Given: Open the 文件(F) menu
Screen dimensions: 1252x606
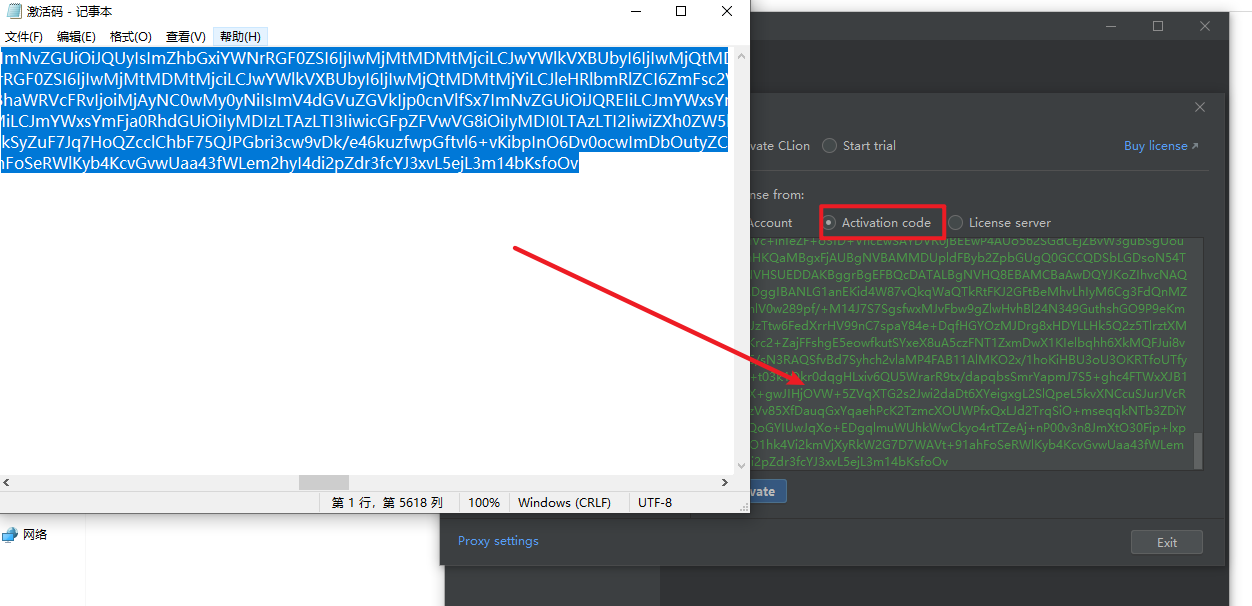Looking at the screenshot, I should point(24,37).
